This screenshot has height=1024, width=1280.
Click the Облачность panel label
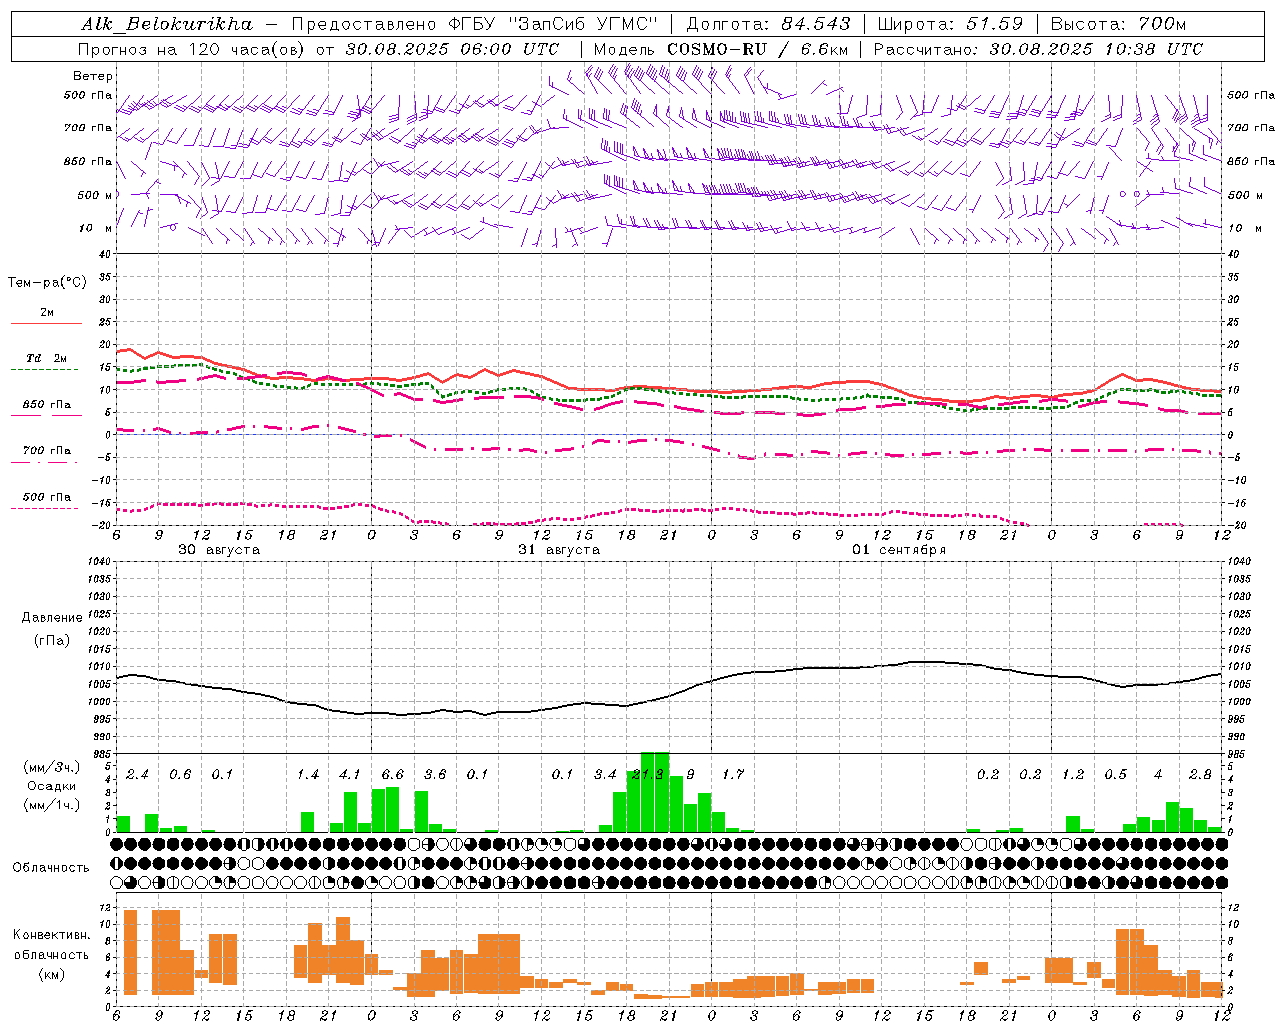tap(51, 867)
